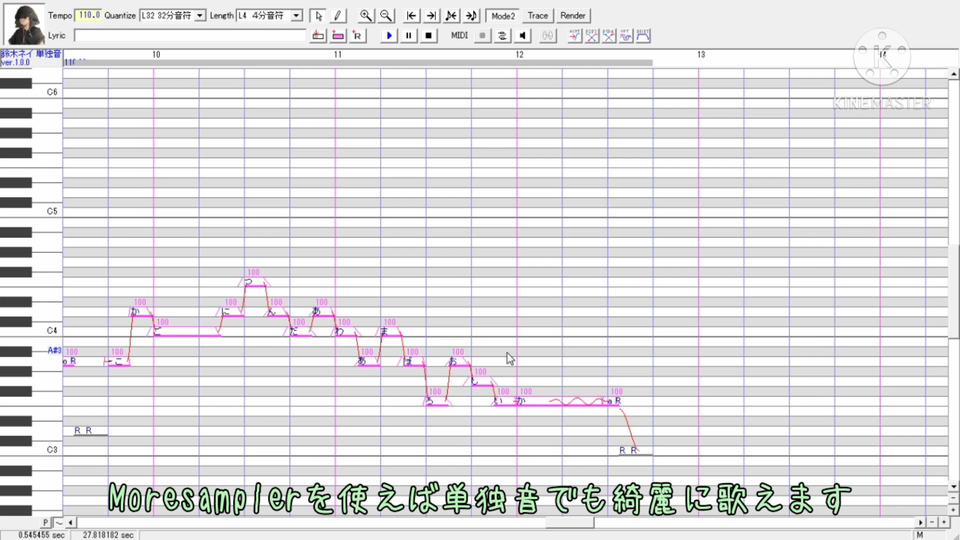Click the C3 piano key
960x540 pixels.
point(31,450)
